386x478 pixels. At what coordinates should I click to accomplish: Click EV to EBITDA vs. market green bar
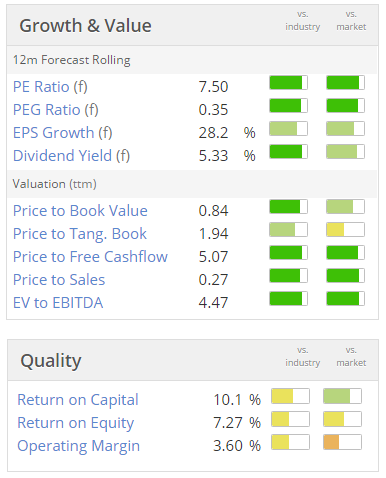tap(345, 299)
